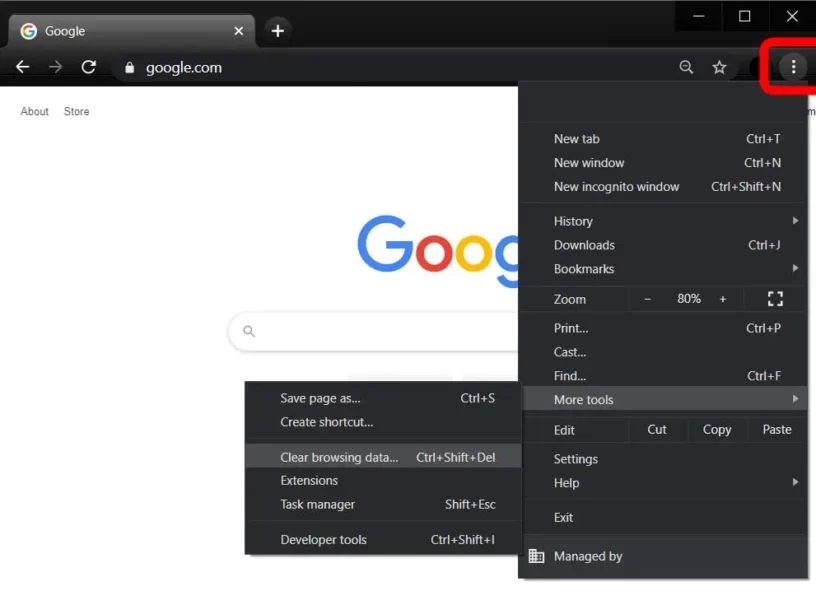This screenshot has width=816, height=600.
Task: Close the Google tab
Action: [238, 31]
